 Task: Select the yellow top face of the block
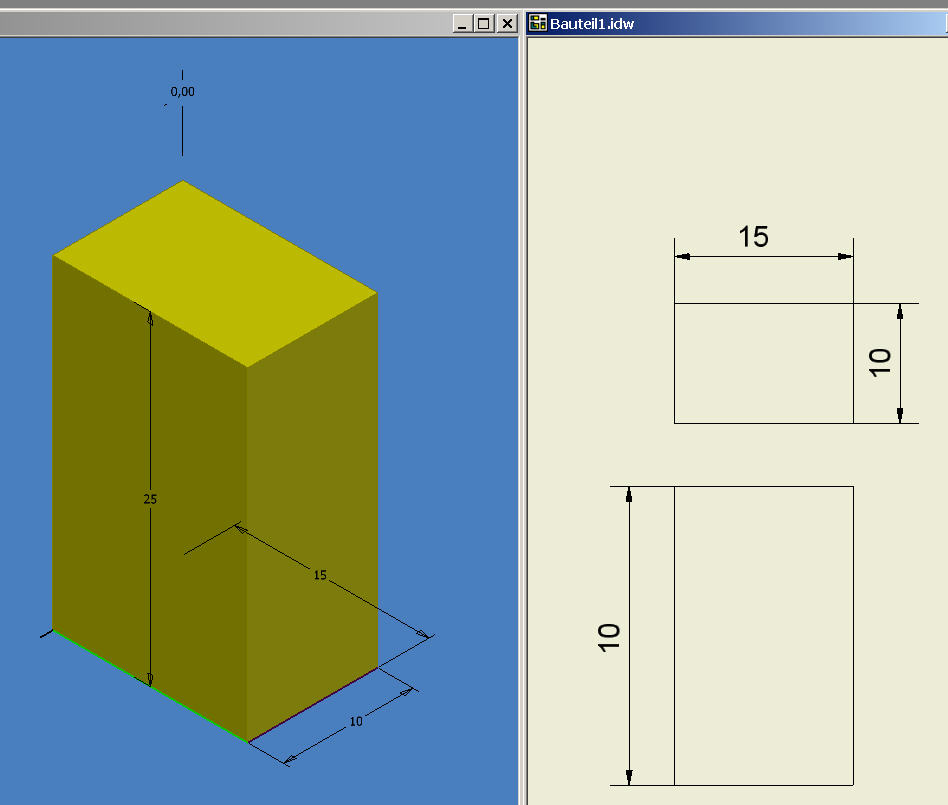(x=215, y=274)
